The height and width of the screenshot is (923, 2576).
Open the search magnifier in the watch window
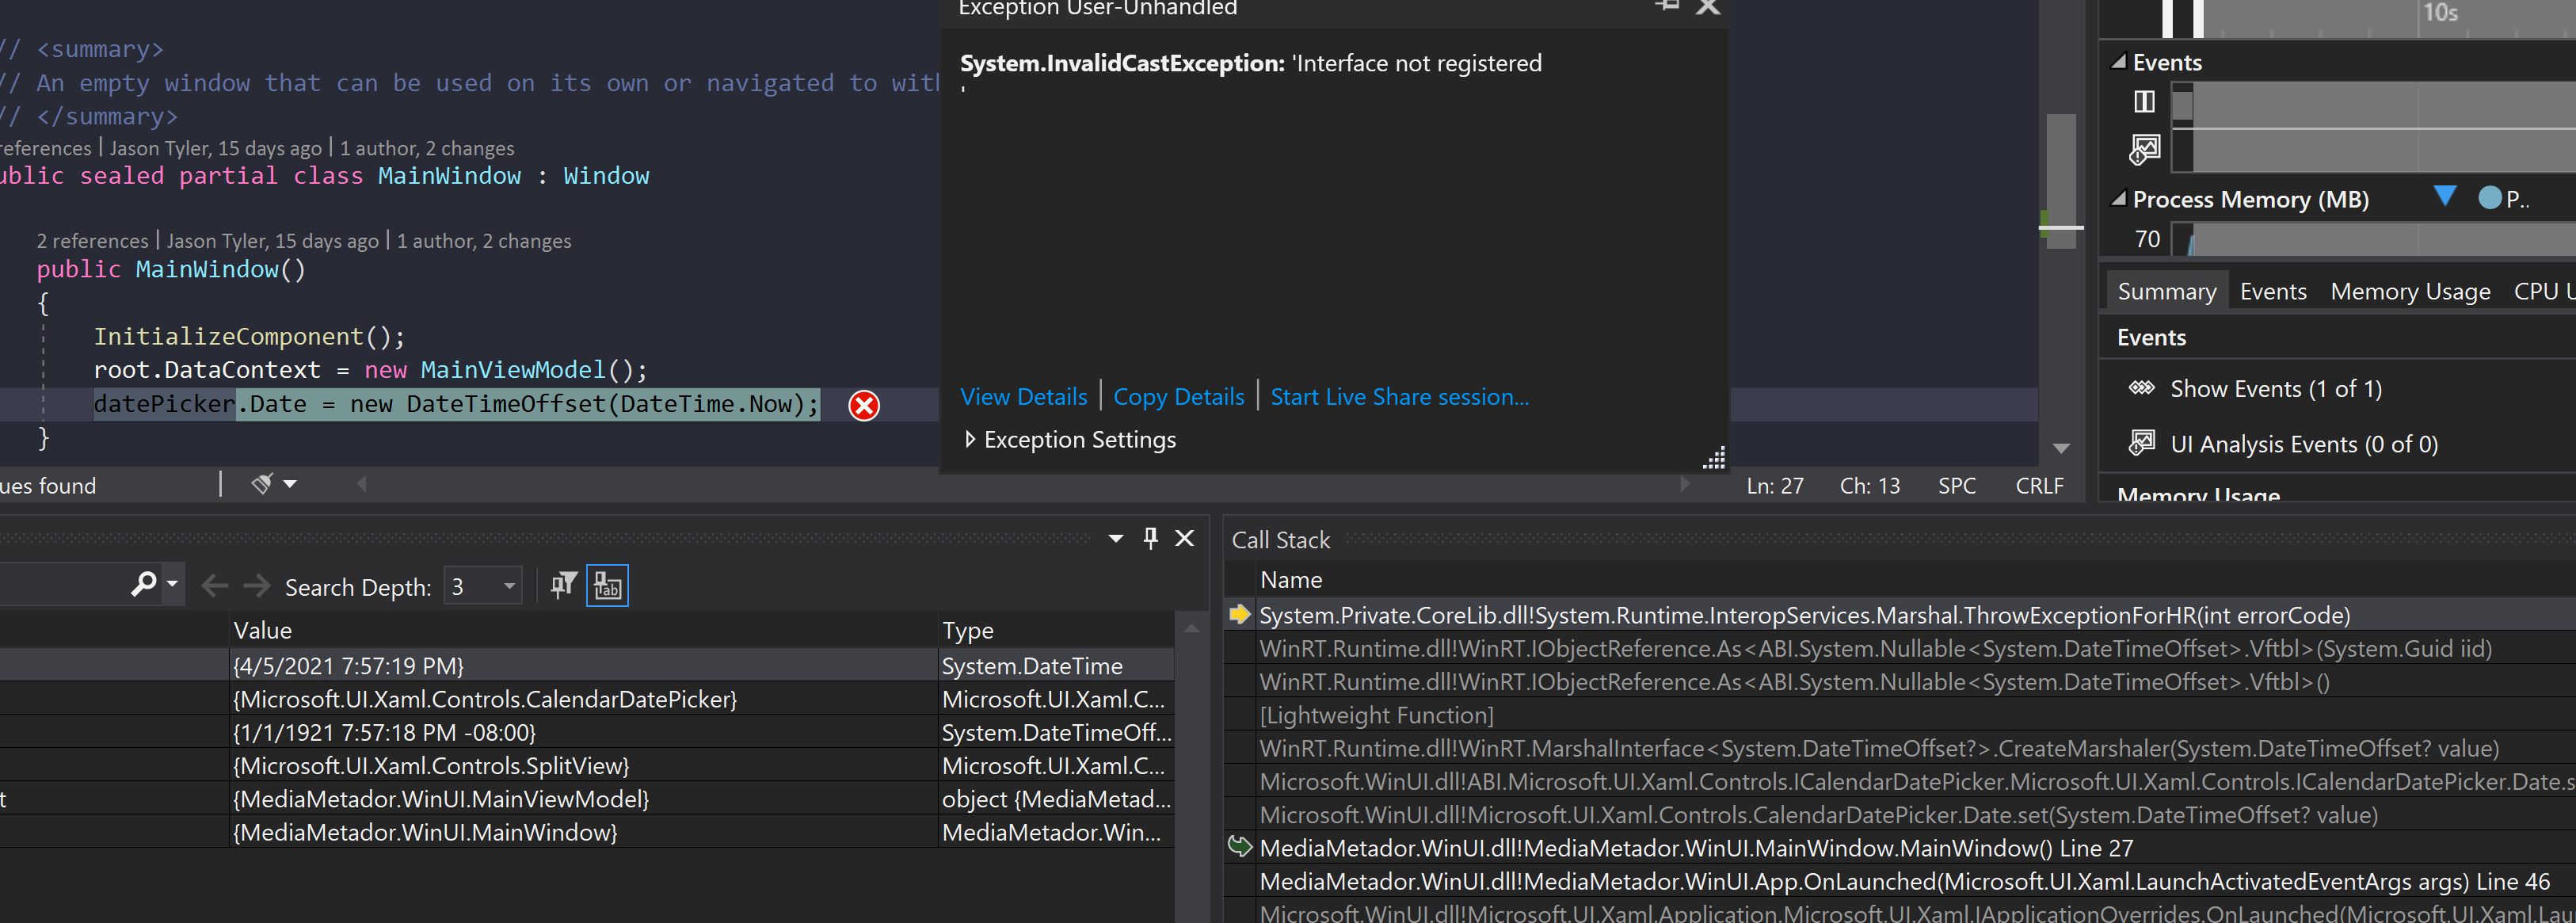coord(144,584)
